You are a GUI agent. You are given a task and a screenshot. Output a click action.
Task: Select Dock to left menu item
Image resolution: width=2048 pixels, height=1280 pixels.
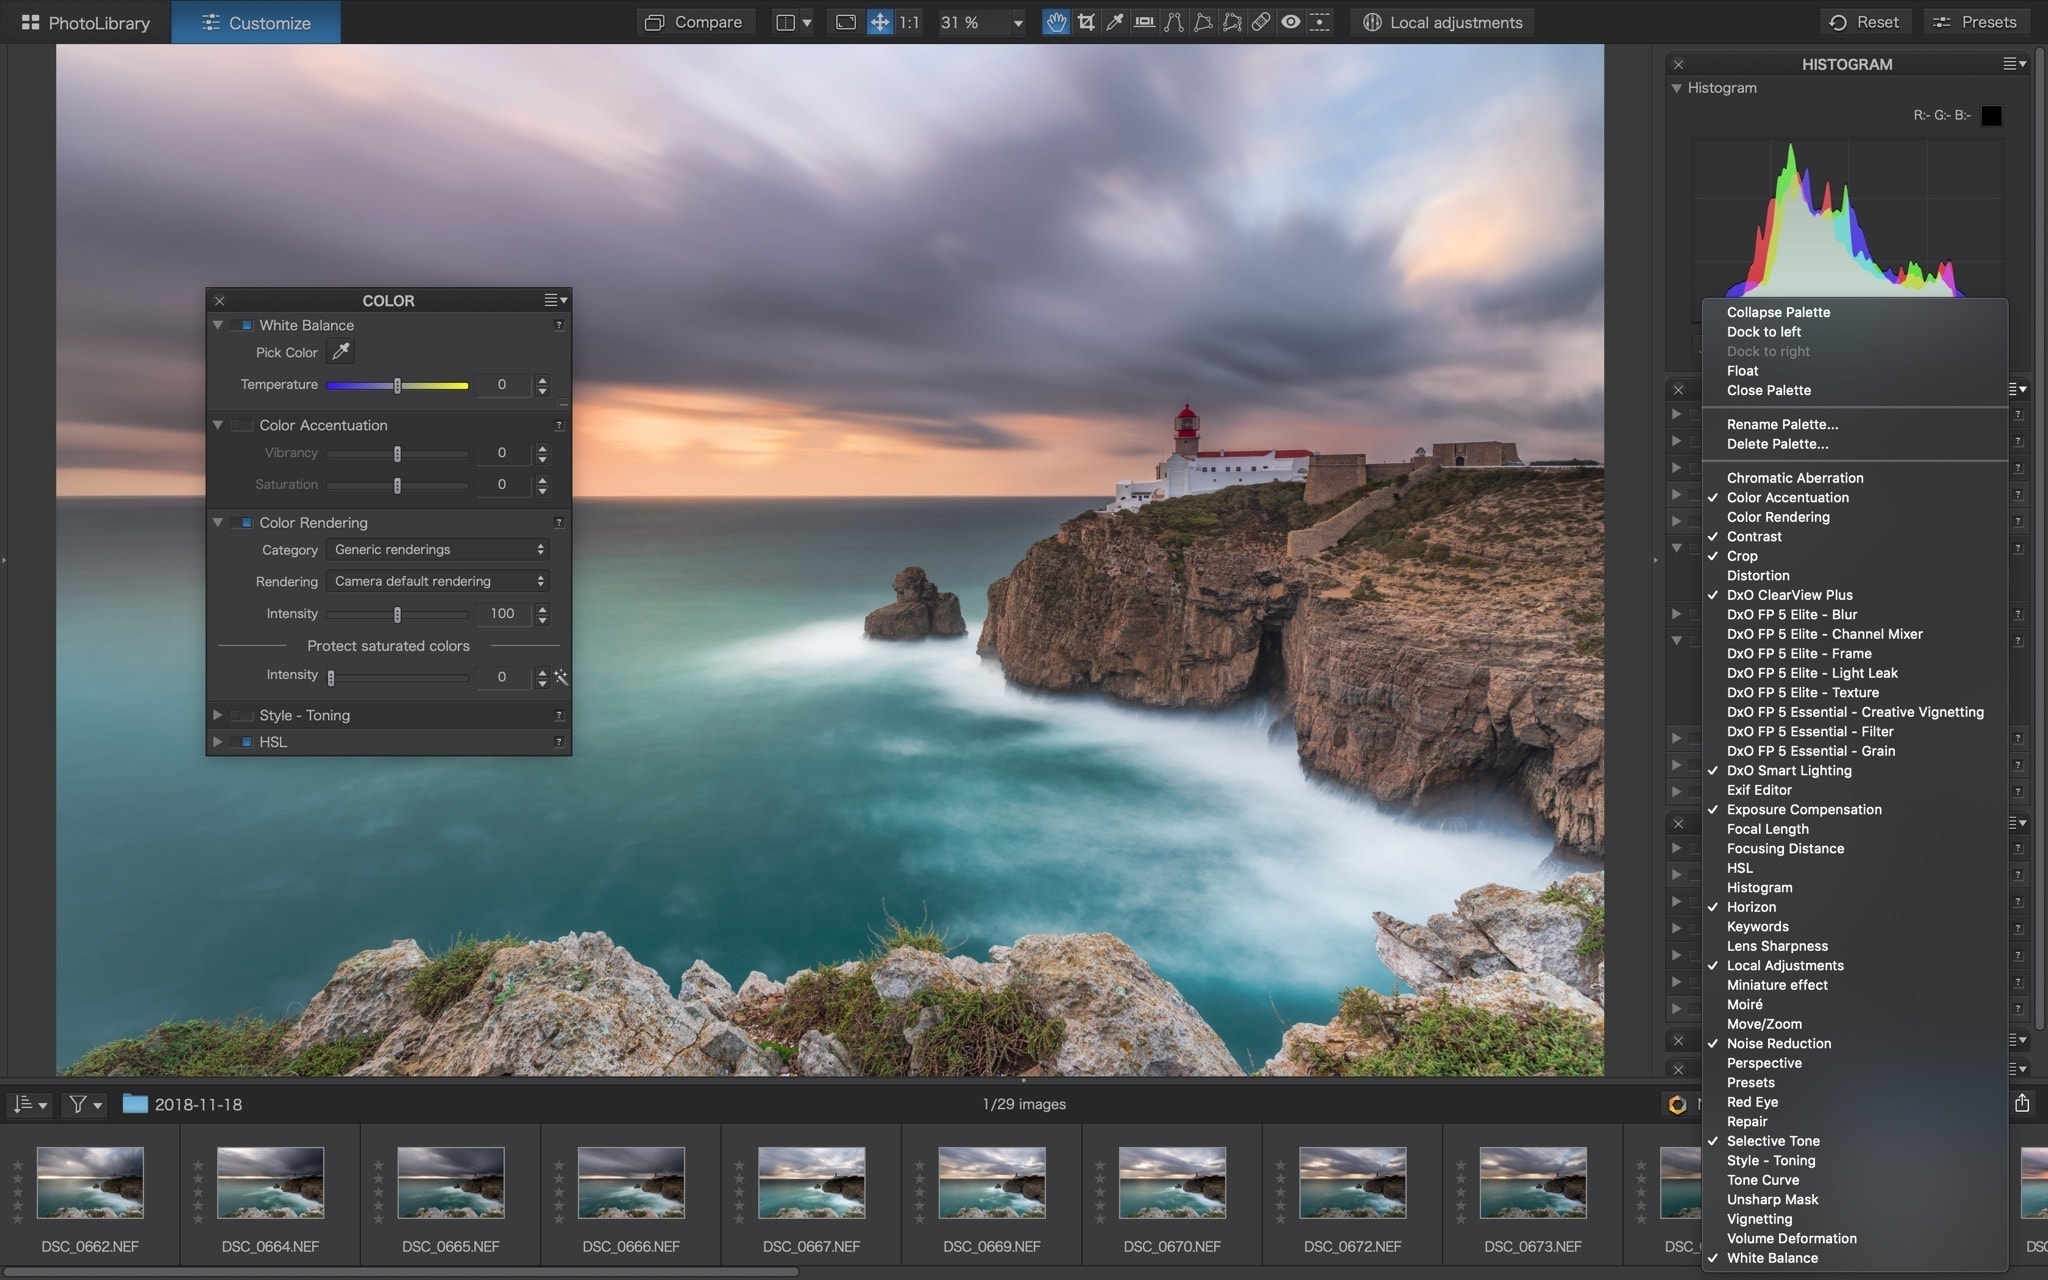[1763, 332]
